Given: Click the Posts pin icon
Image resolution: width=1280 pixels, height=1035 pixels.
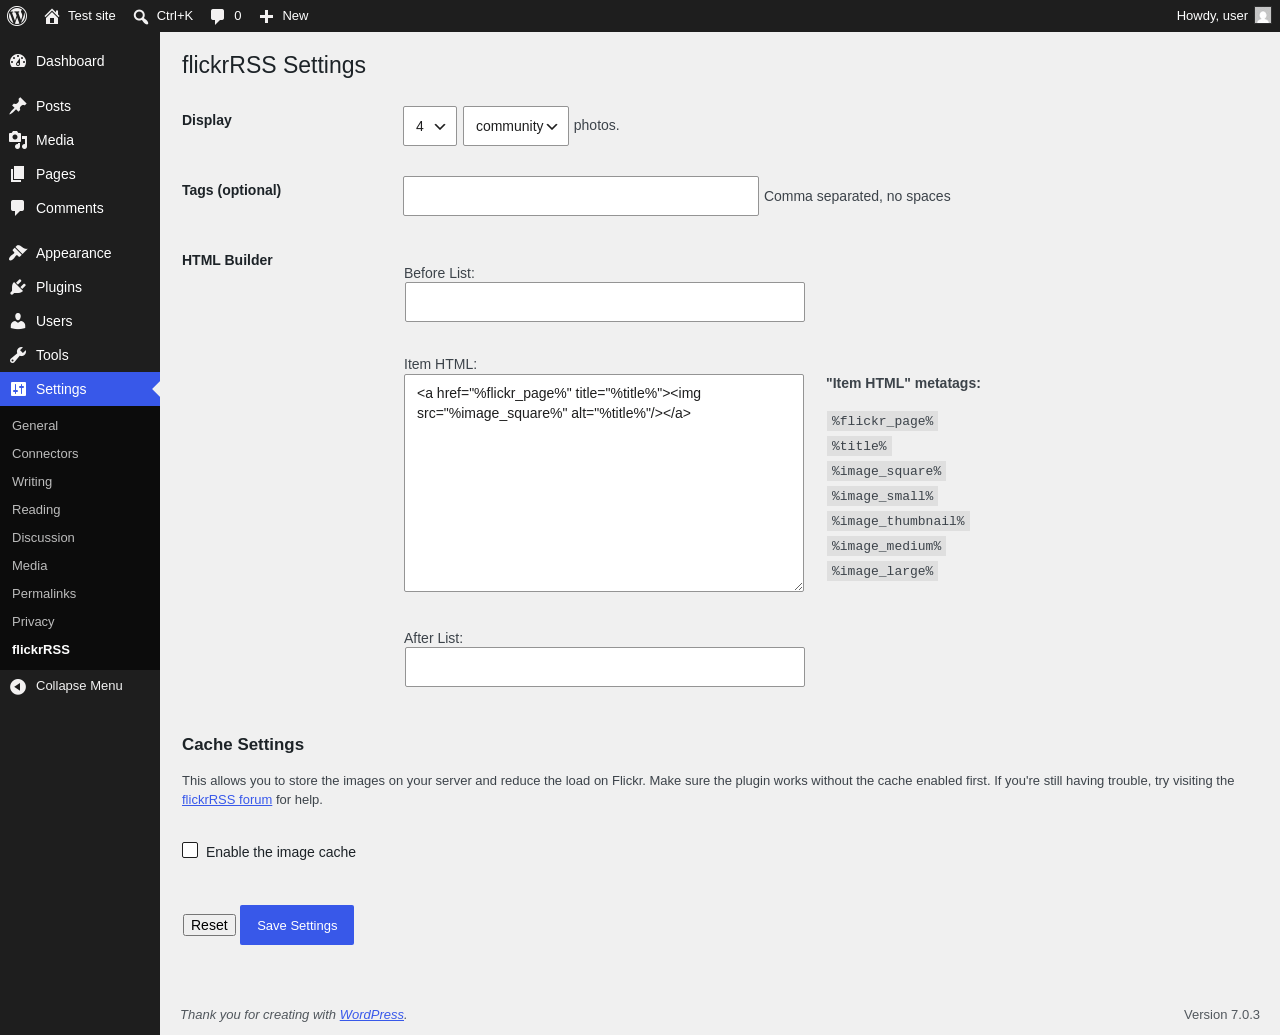Looking at the screenshot, I should click(x=18, y=106).
